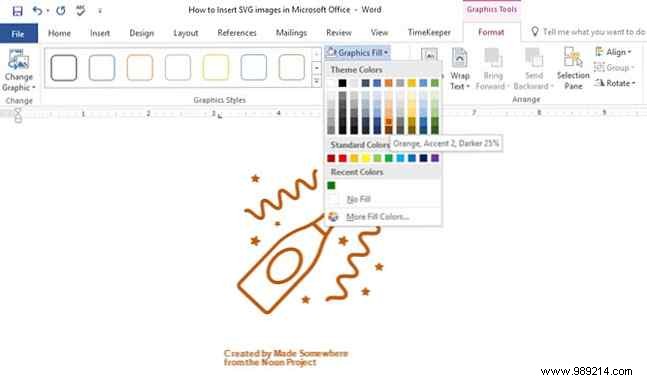The image size is (647, 380).
Task: Pick the purple standard color swatch
Action: pyautogui.click(x=435, y=158)
